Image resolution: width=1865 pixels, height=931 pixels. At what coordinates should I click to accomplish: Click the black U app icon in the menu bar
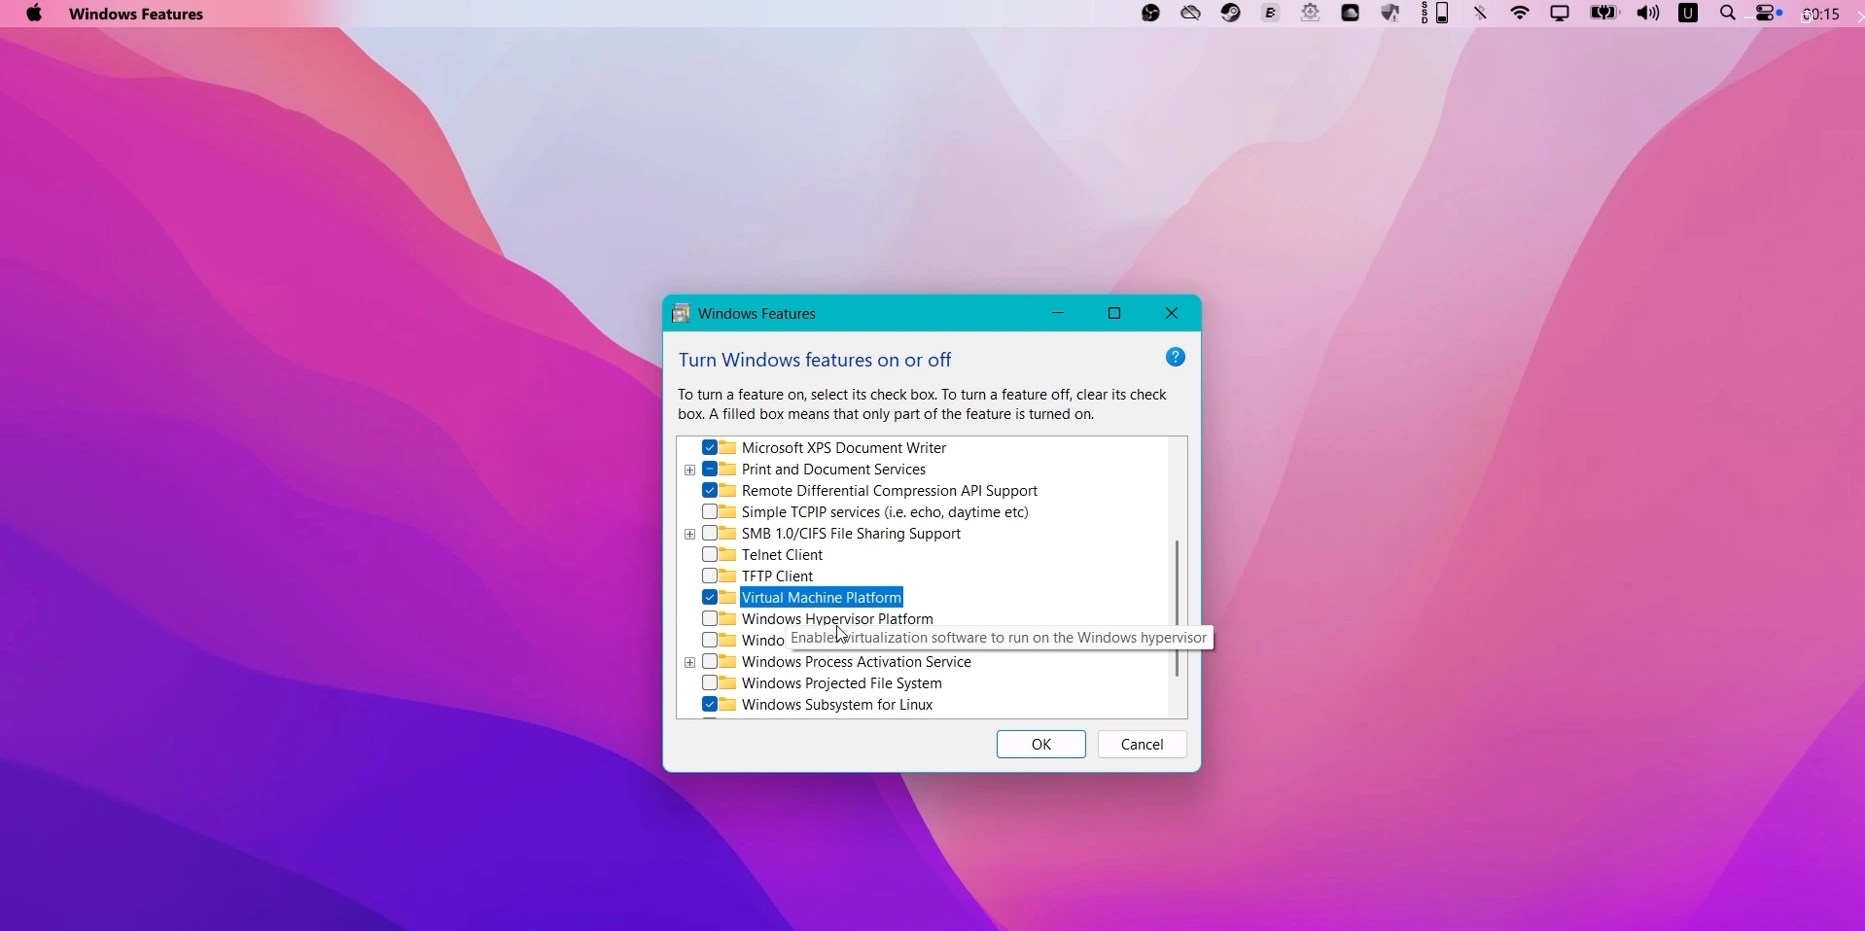1688,14
